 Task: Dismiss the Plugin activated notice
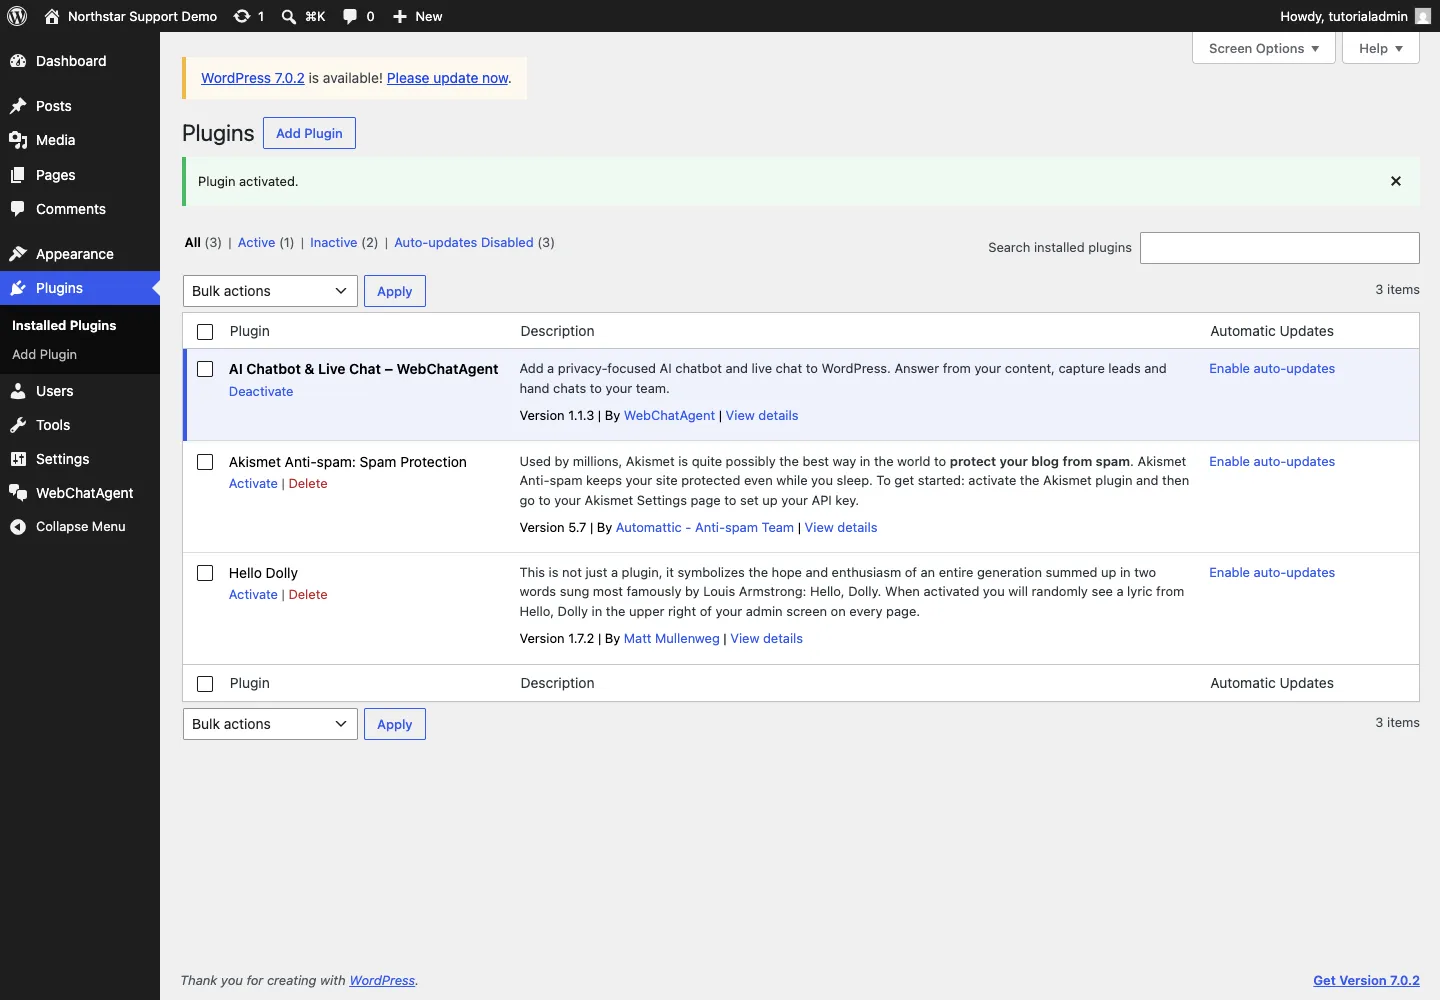[1396, 181]
